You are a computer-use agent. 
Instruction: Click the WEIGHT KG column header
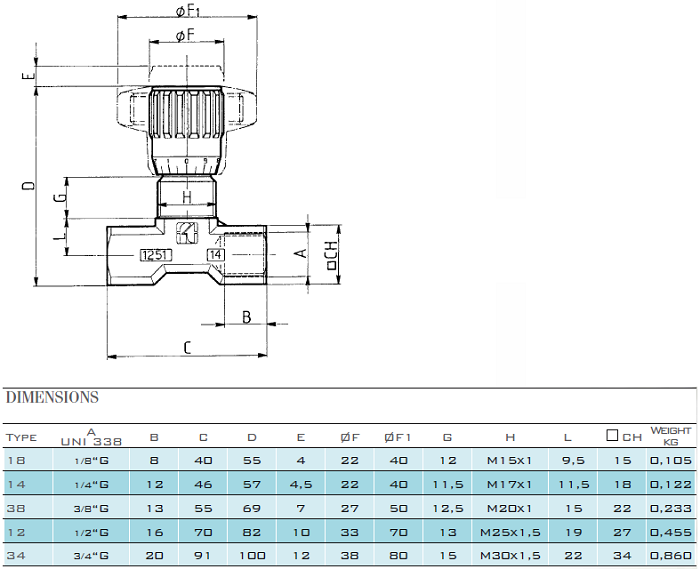tap(671, 436)
